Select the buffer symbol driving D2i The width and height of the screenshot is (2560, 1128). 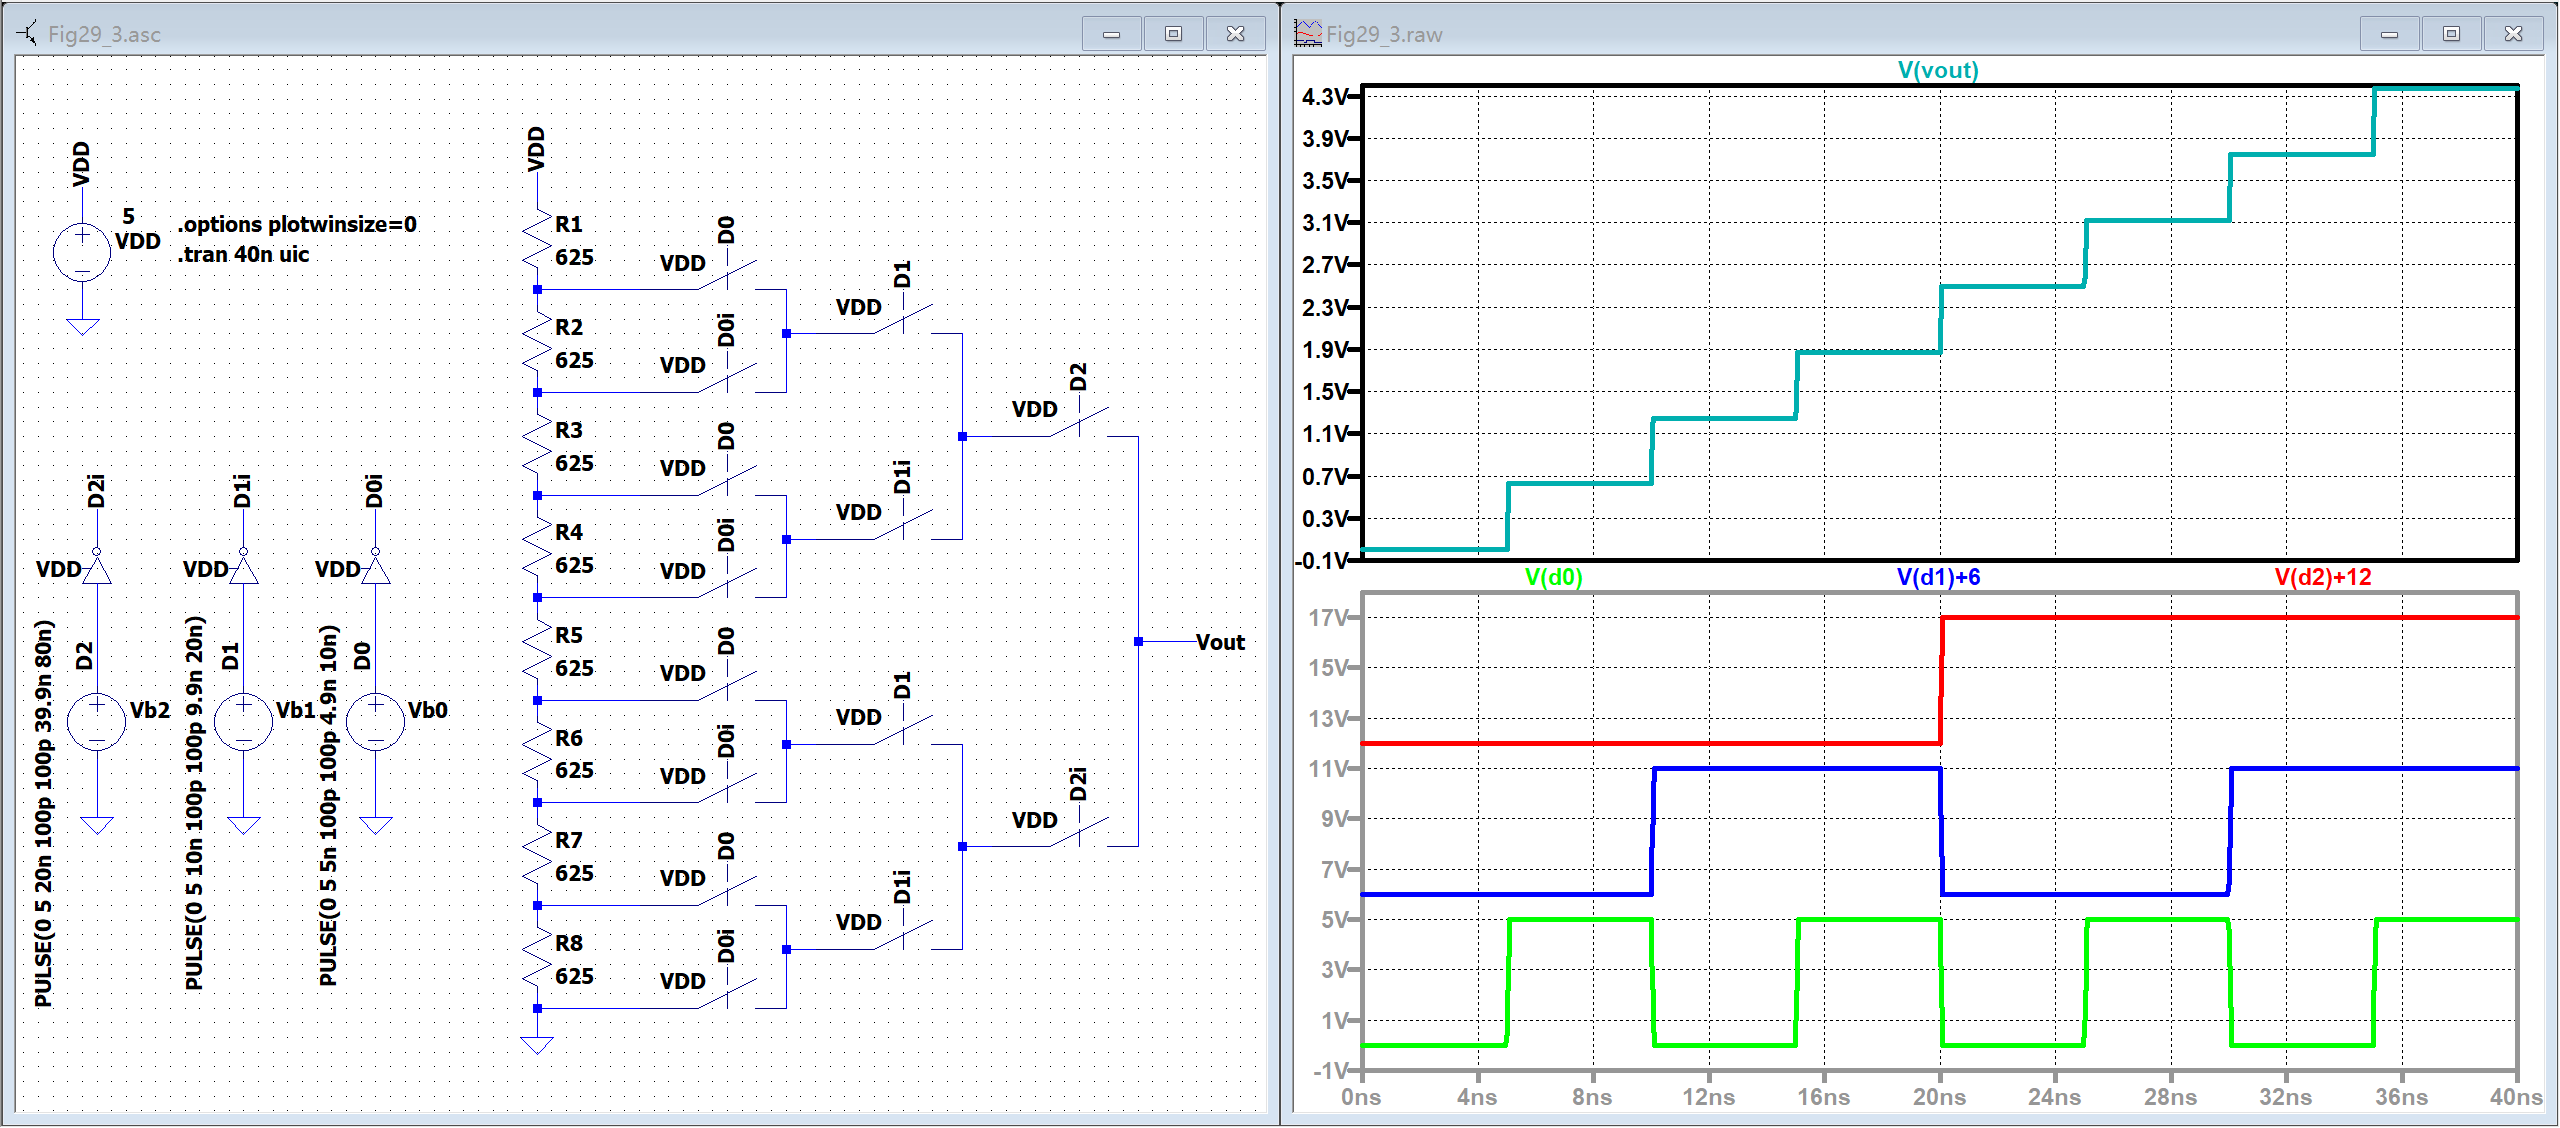[95, 573]
